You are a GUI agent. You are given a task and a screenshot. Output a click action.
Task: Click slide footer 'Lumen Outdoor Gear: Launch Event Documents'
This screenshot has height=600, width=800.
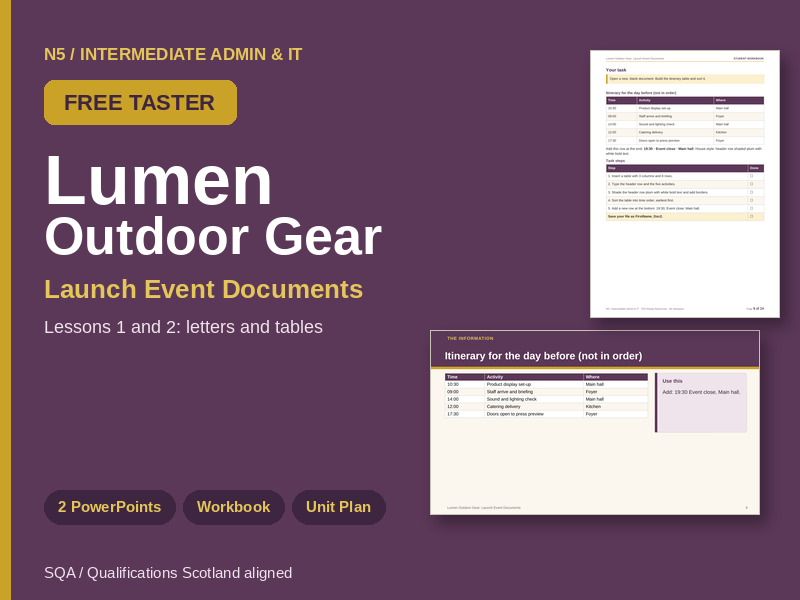click(484, 508)
